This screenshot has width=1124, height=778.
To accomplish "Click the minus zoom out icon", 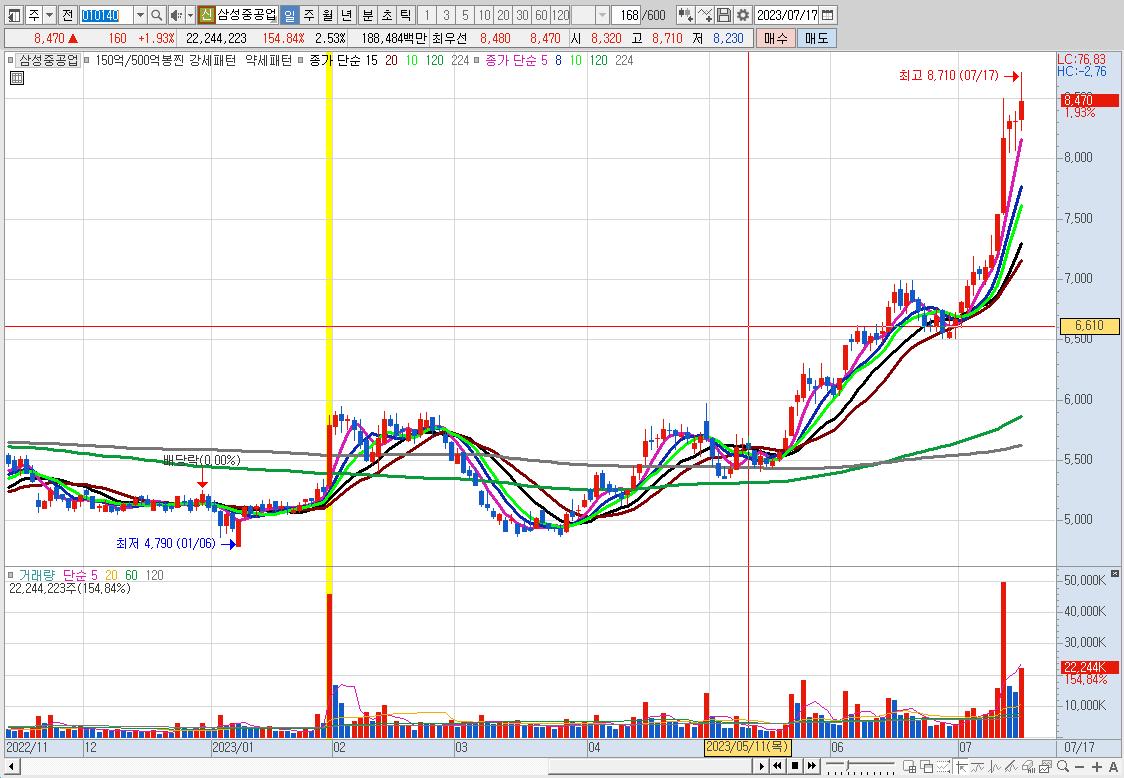I will [x=1080, y=767].
